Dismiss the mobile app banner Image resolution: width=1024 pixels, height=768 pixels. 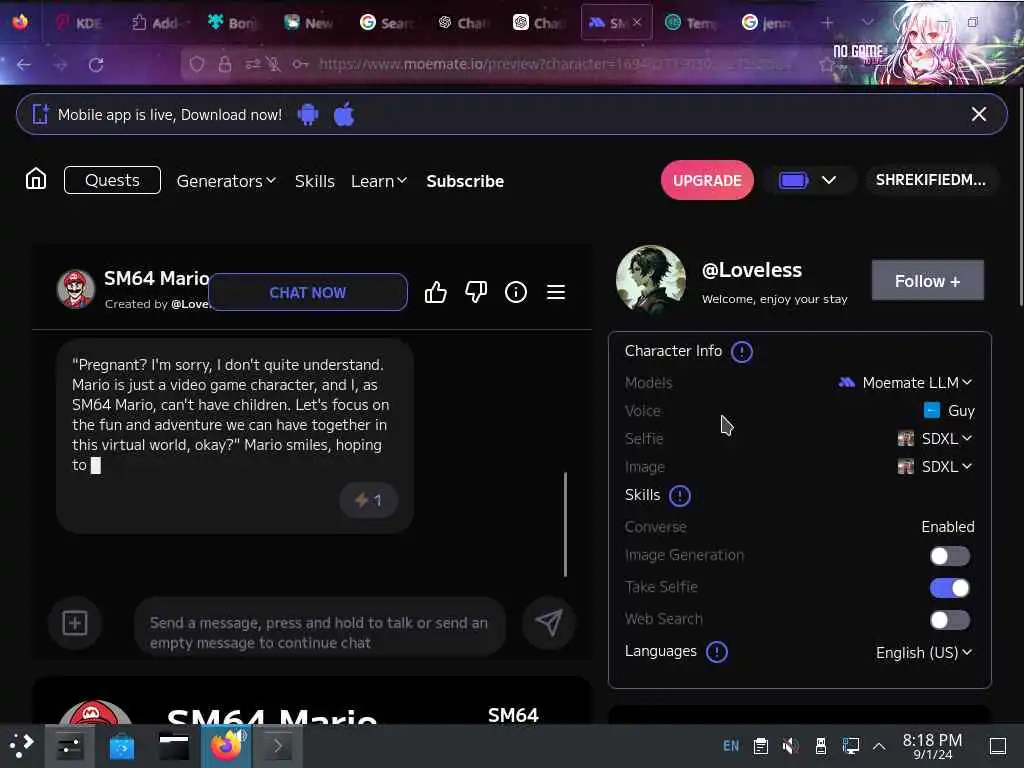pyautogui.click(x=978, y=114)
